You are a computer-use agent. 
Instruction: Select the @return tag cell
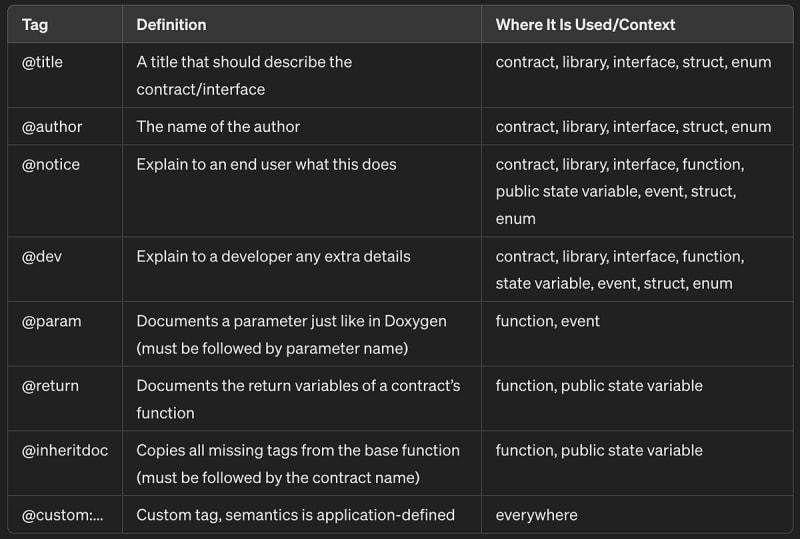tap(50, 386)
